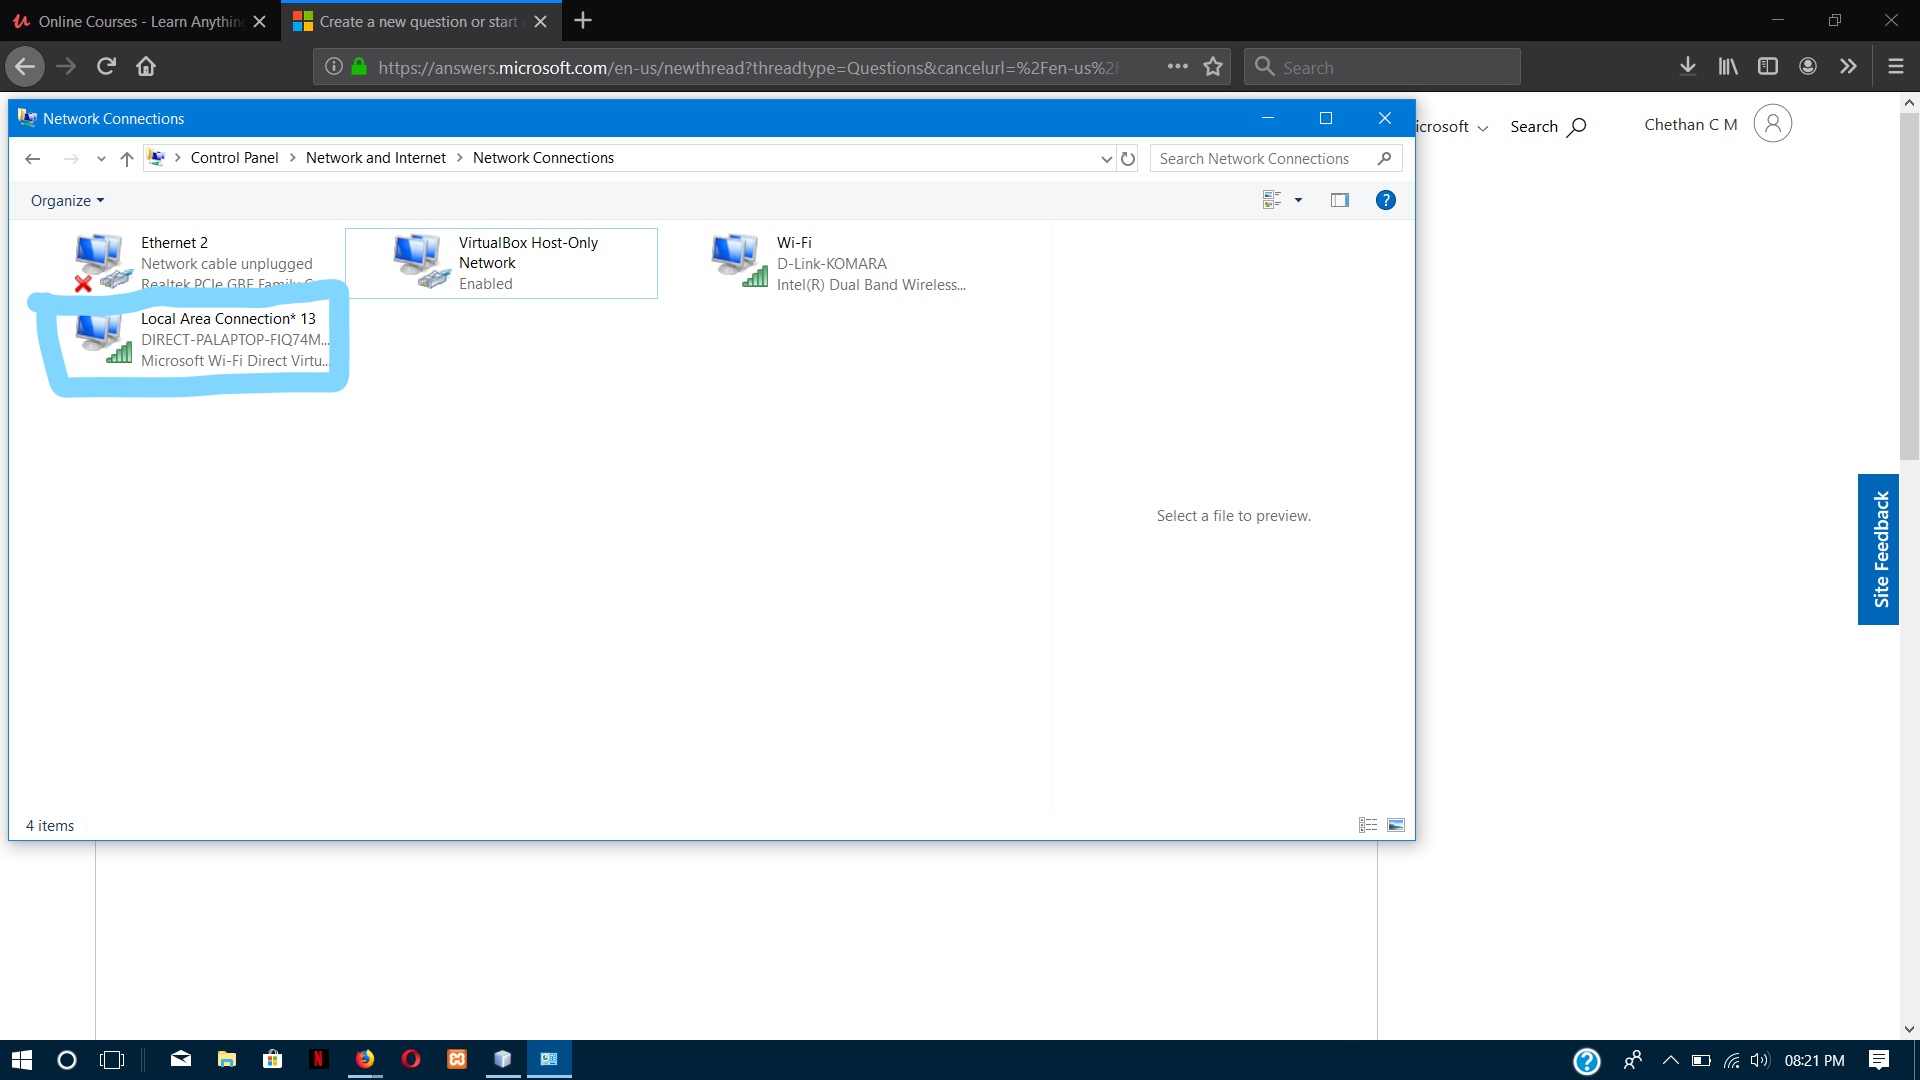Open XAMPP from the taskbar

pyautogui.click(x=457, y=1059)
